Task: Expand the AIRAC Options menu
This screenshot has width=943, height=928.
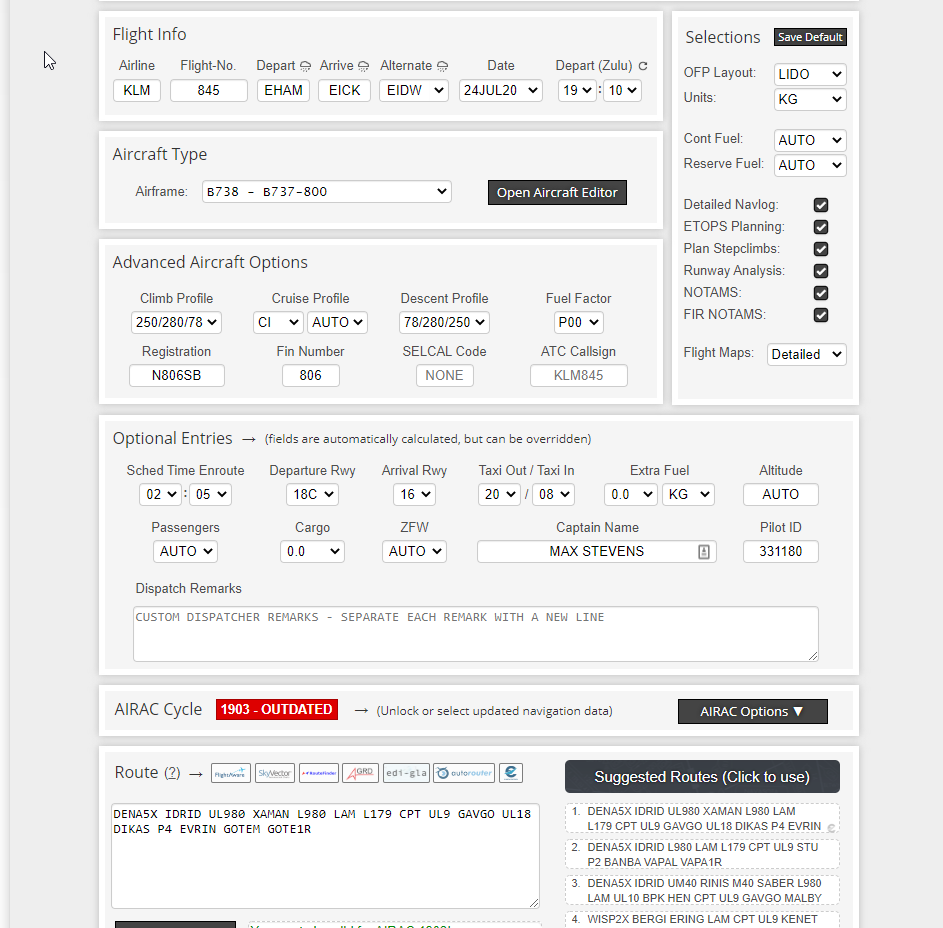Action: [x=752, y=711]
